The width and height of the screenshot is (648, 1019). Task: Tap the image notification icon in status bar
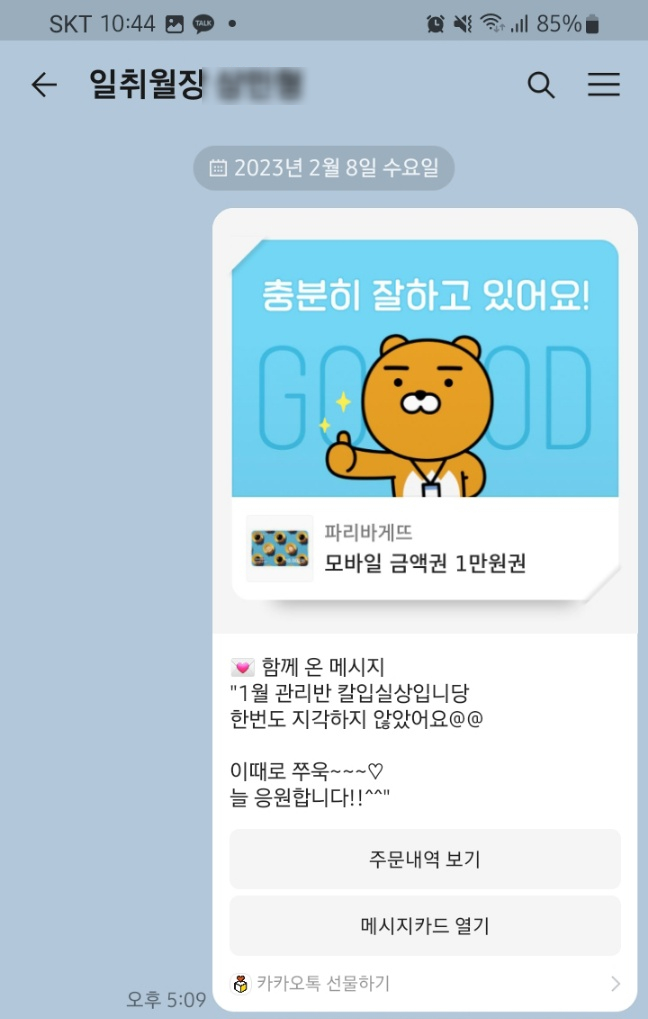click(x=175, y=24)
